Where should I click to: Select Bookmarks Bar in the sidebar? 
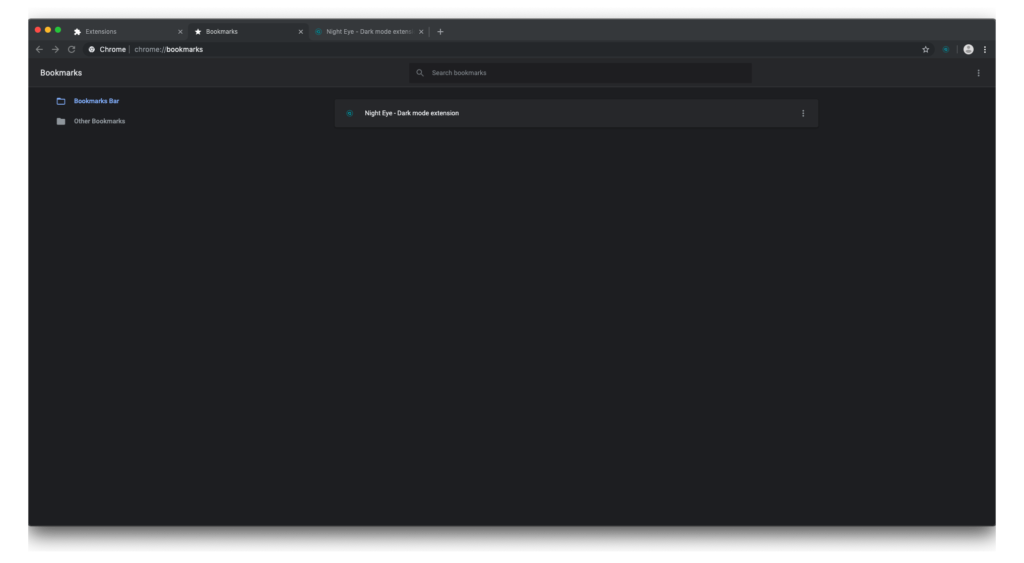tap(96, 101)
